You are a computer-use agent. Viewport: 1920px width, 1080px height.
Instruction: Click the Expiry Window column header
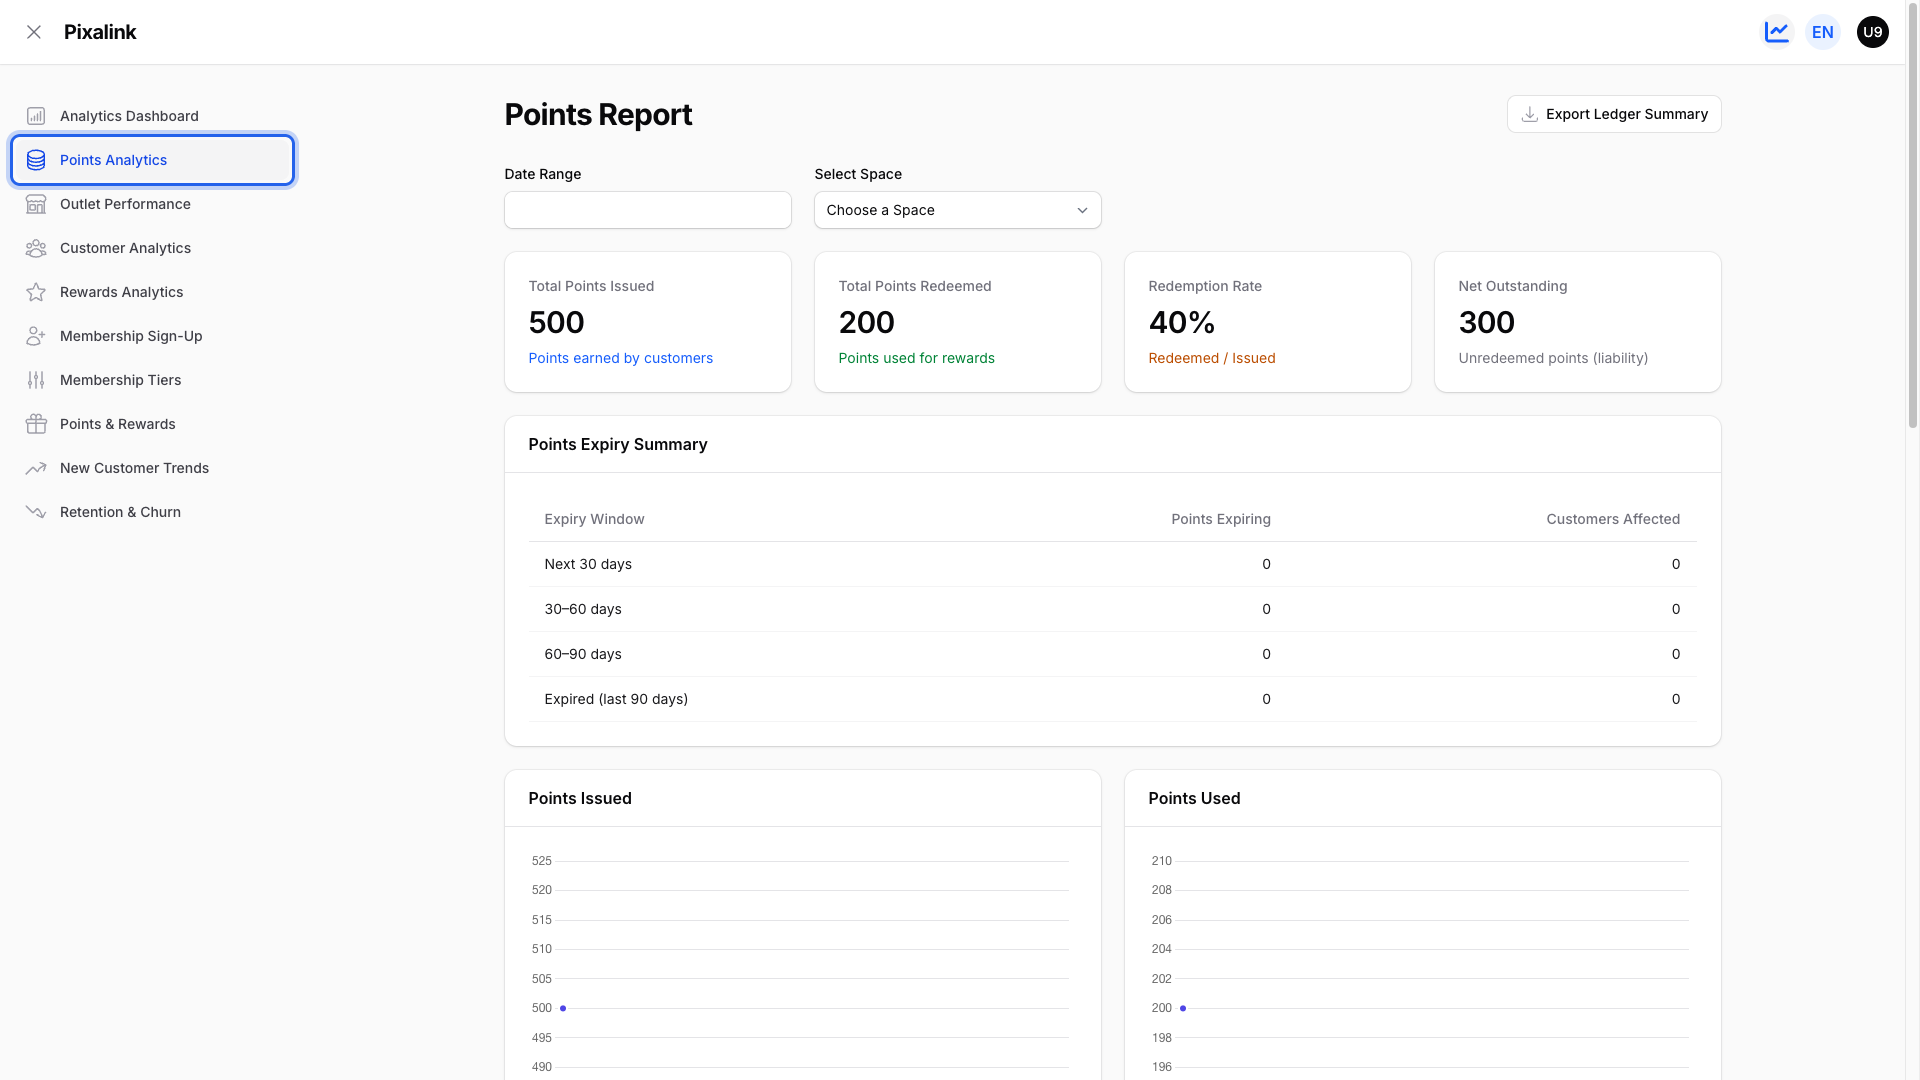(x=594, y=519)
